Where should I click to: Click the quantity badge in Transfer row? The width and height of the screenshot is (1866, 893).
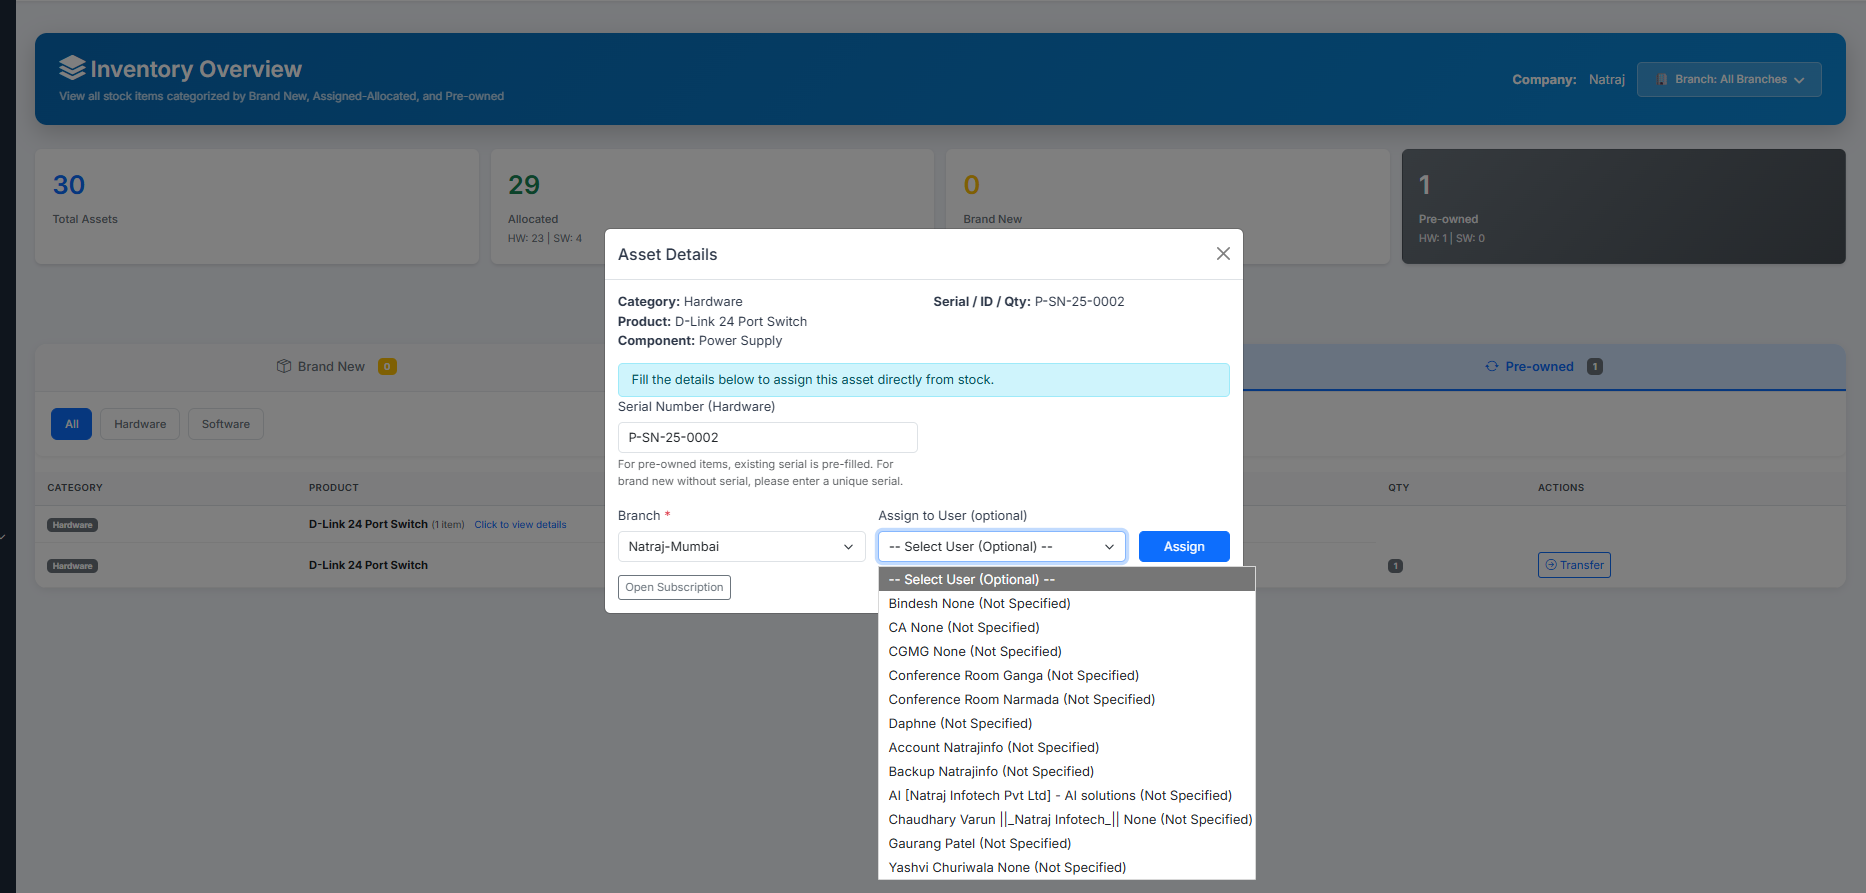1395,566
